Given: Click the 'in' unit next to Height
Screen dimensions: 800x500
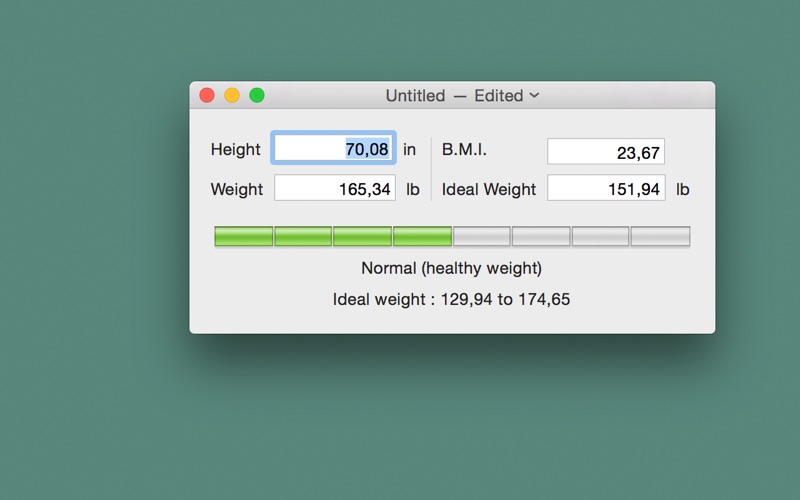Looking at the screenshot, I should [x=409, y=149].
